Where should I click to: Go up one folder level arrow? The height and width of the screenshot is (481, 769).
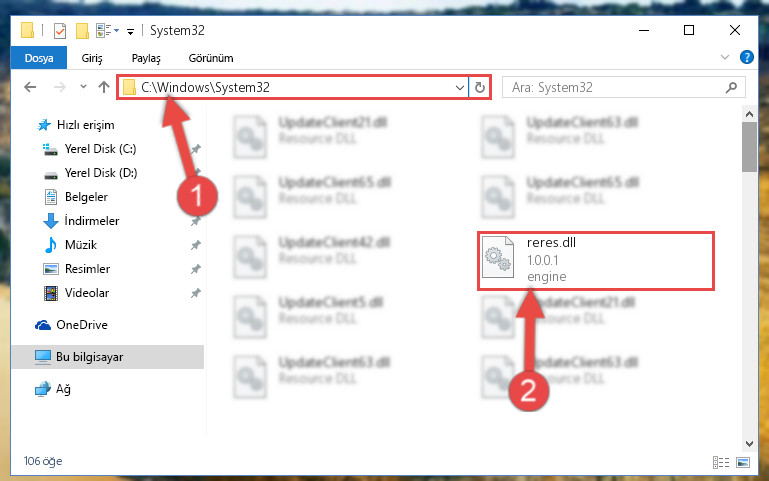[103, 87]
